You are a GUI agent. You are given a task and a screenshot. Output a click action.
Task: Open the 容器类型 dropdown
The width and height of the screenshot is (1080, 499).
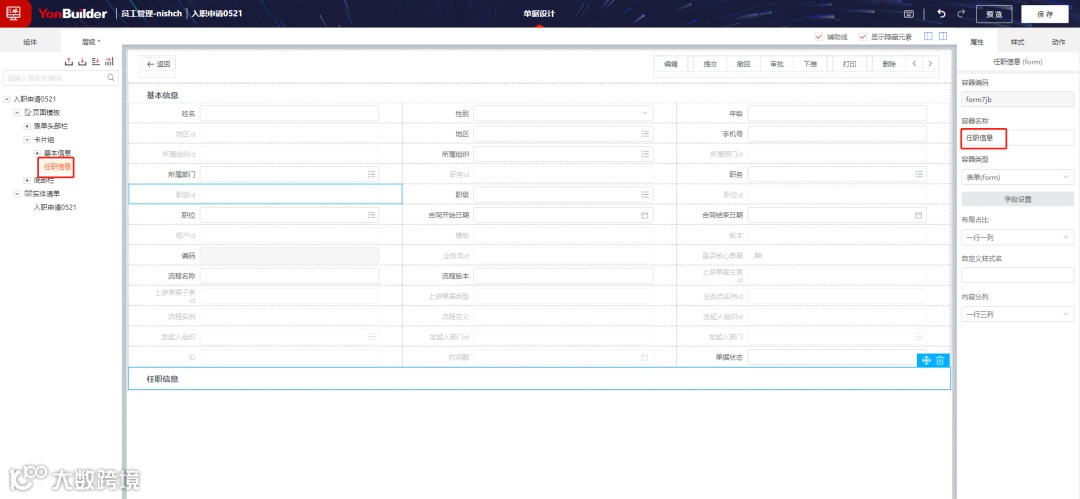1017,177
